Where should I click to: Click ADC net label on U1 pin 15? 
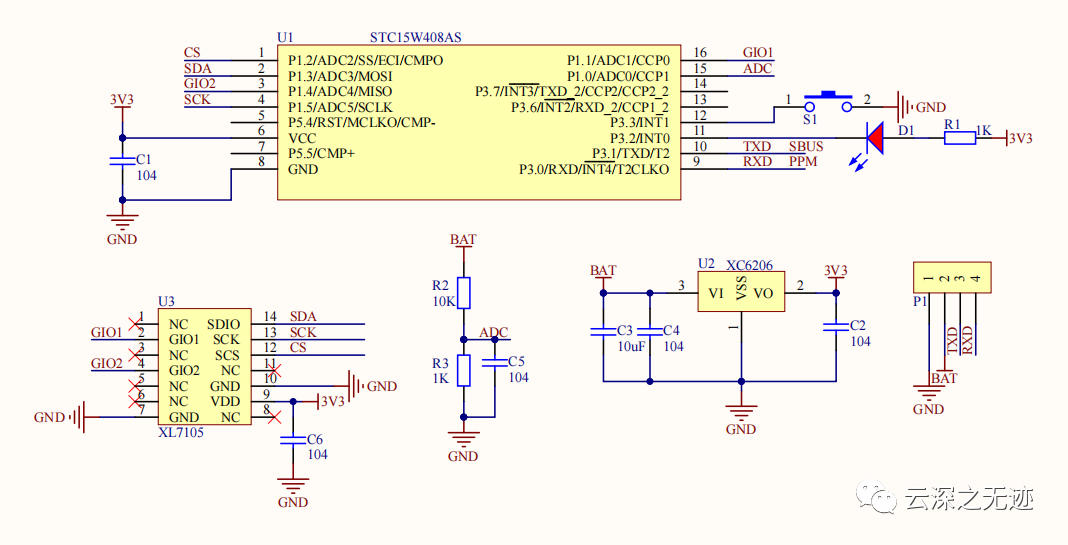click(758, 68)
